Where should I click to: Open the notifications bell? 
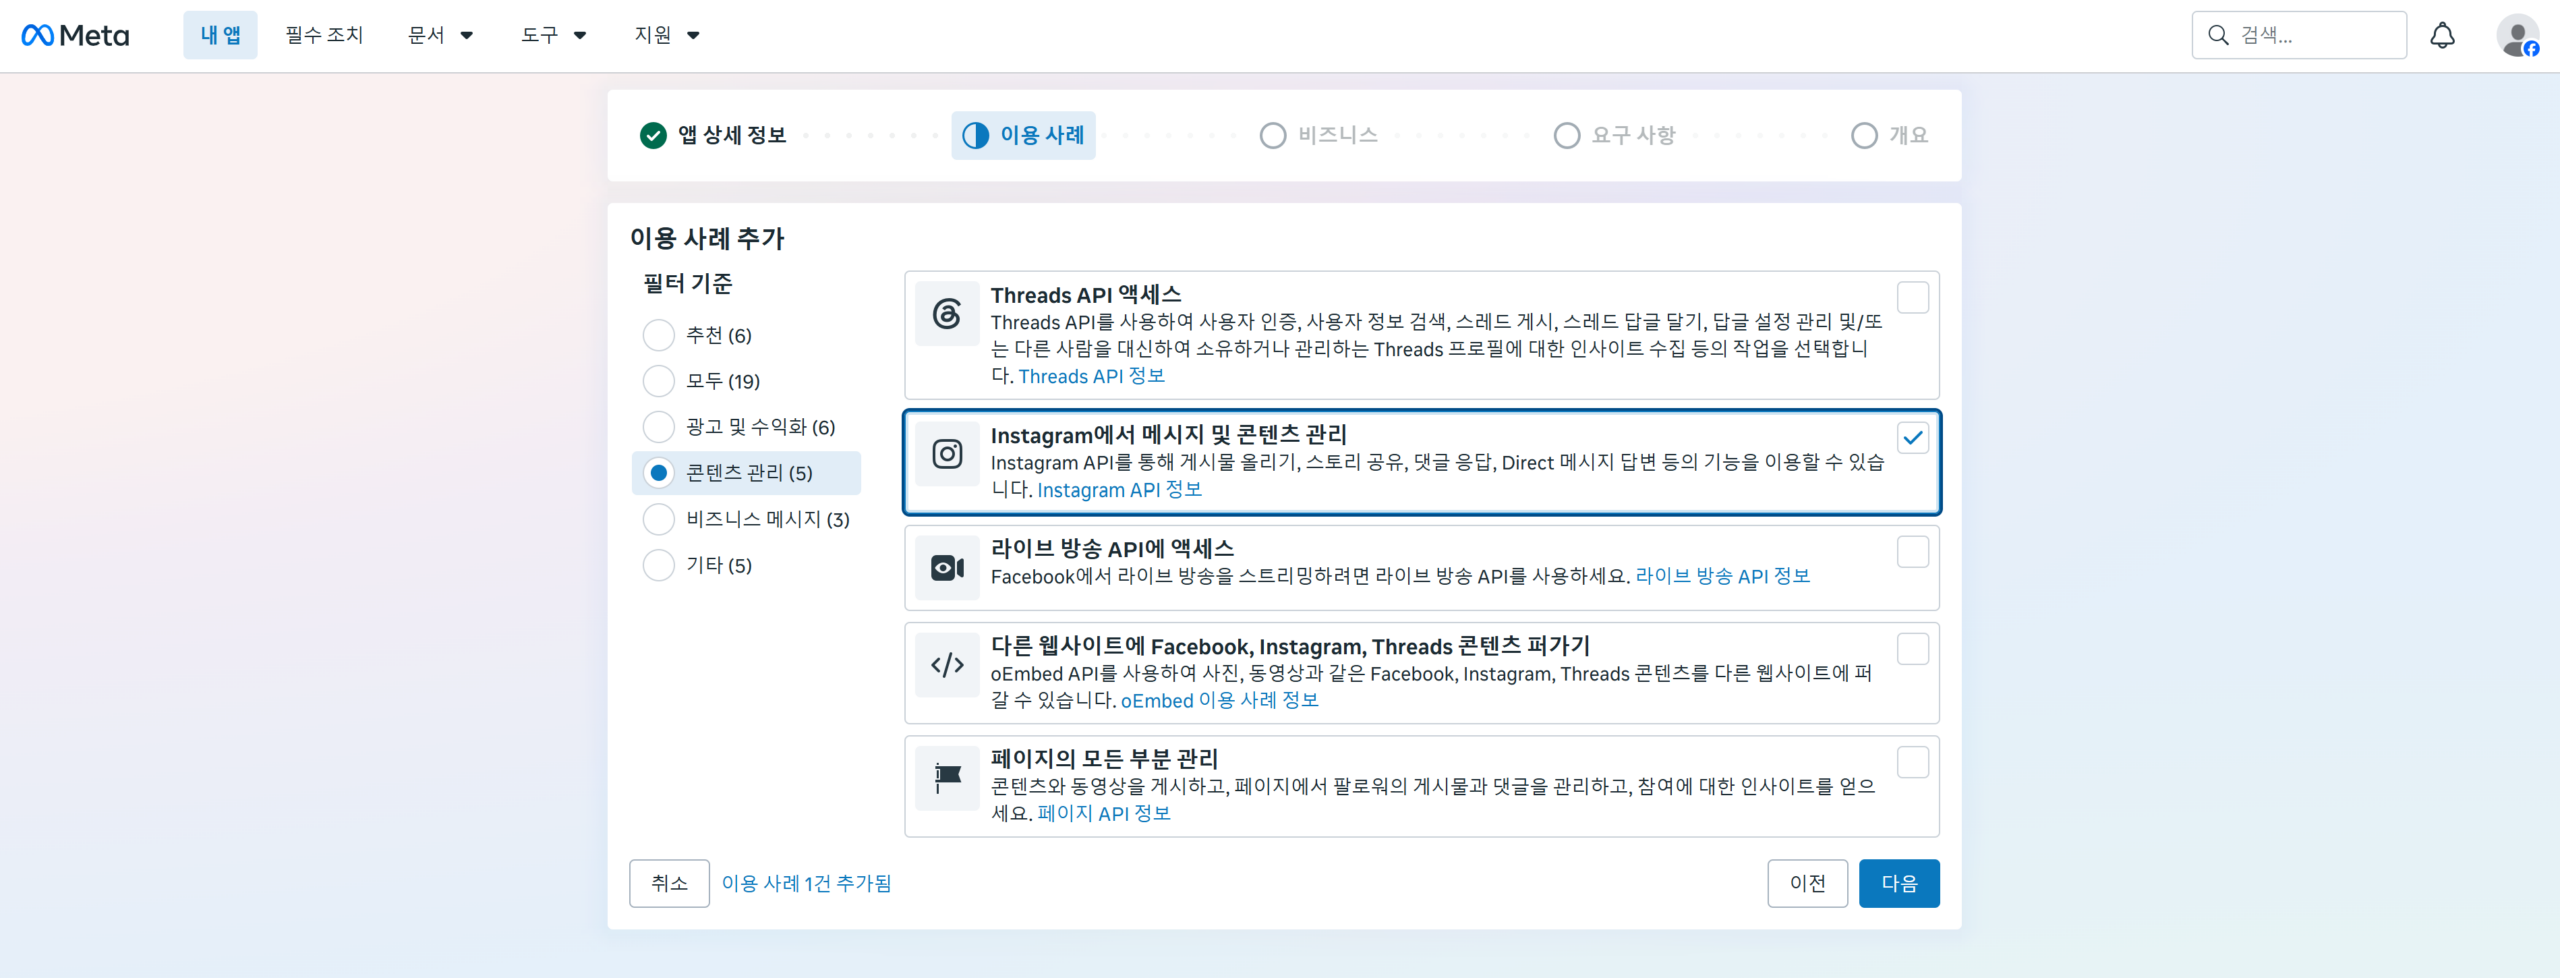(x=2442, y=35)
